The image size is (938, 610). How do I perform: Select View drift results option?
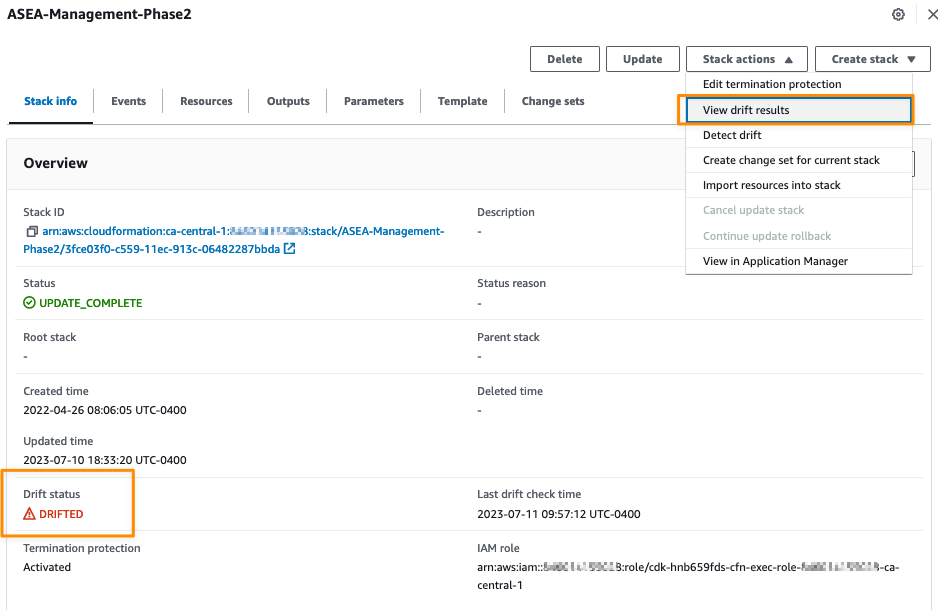746,110
